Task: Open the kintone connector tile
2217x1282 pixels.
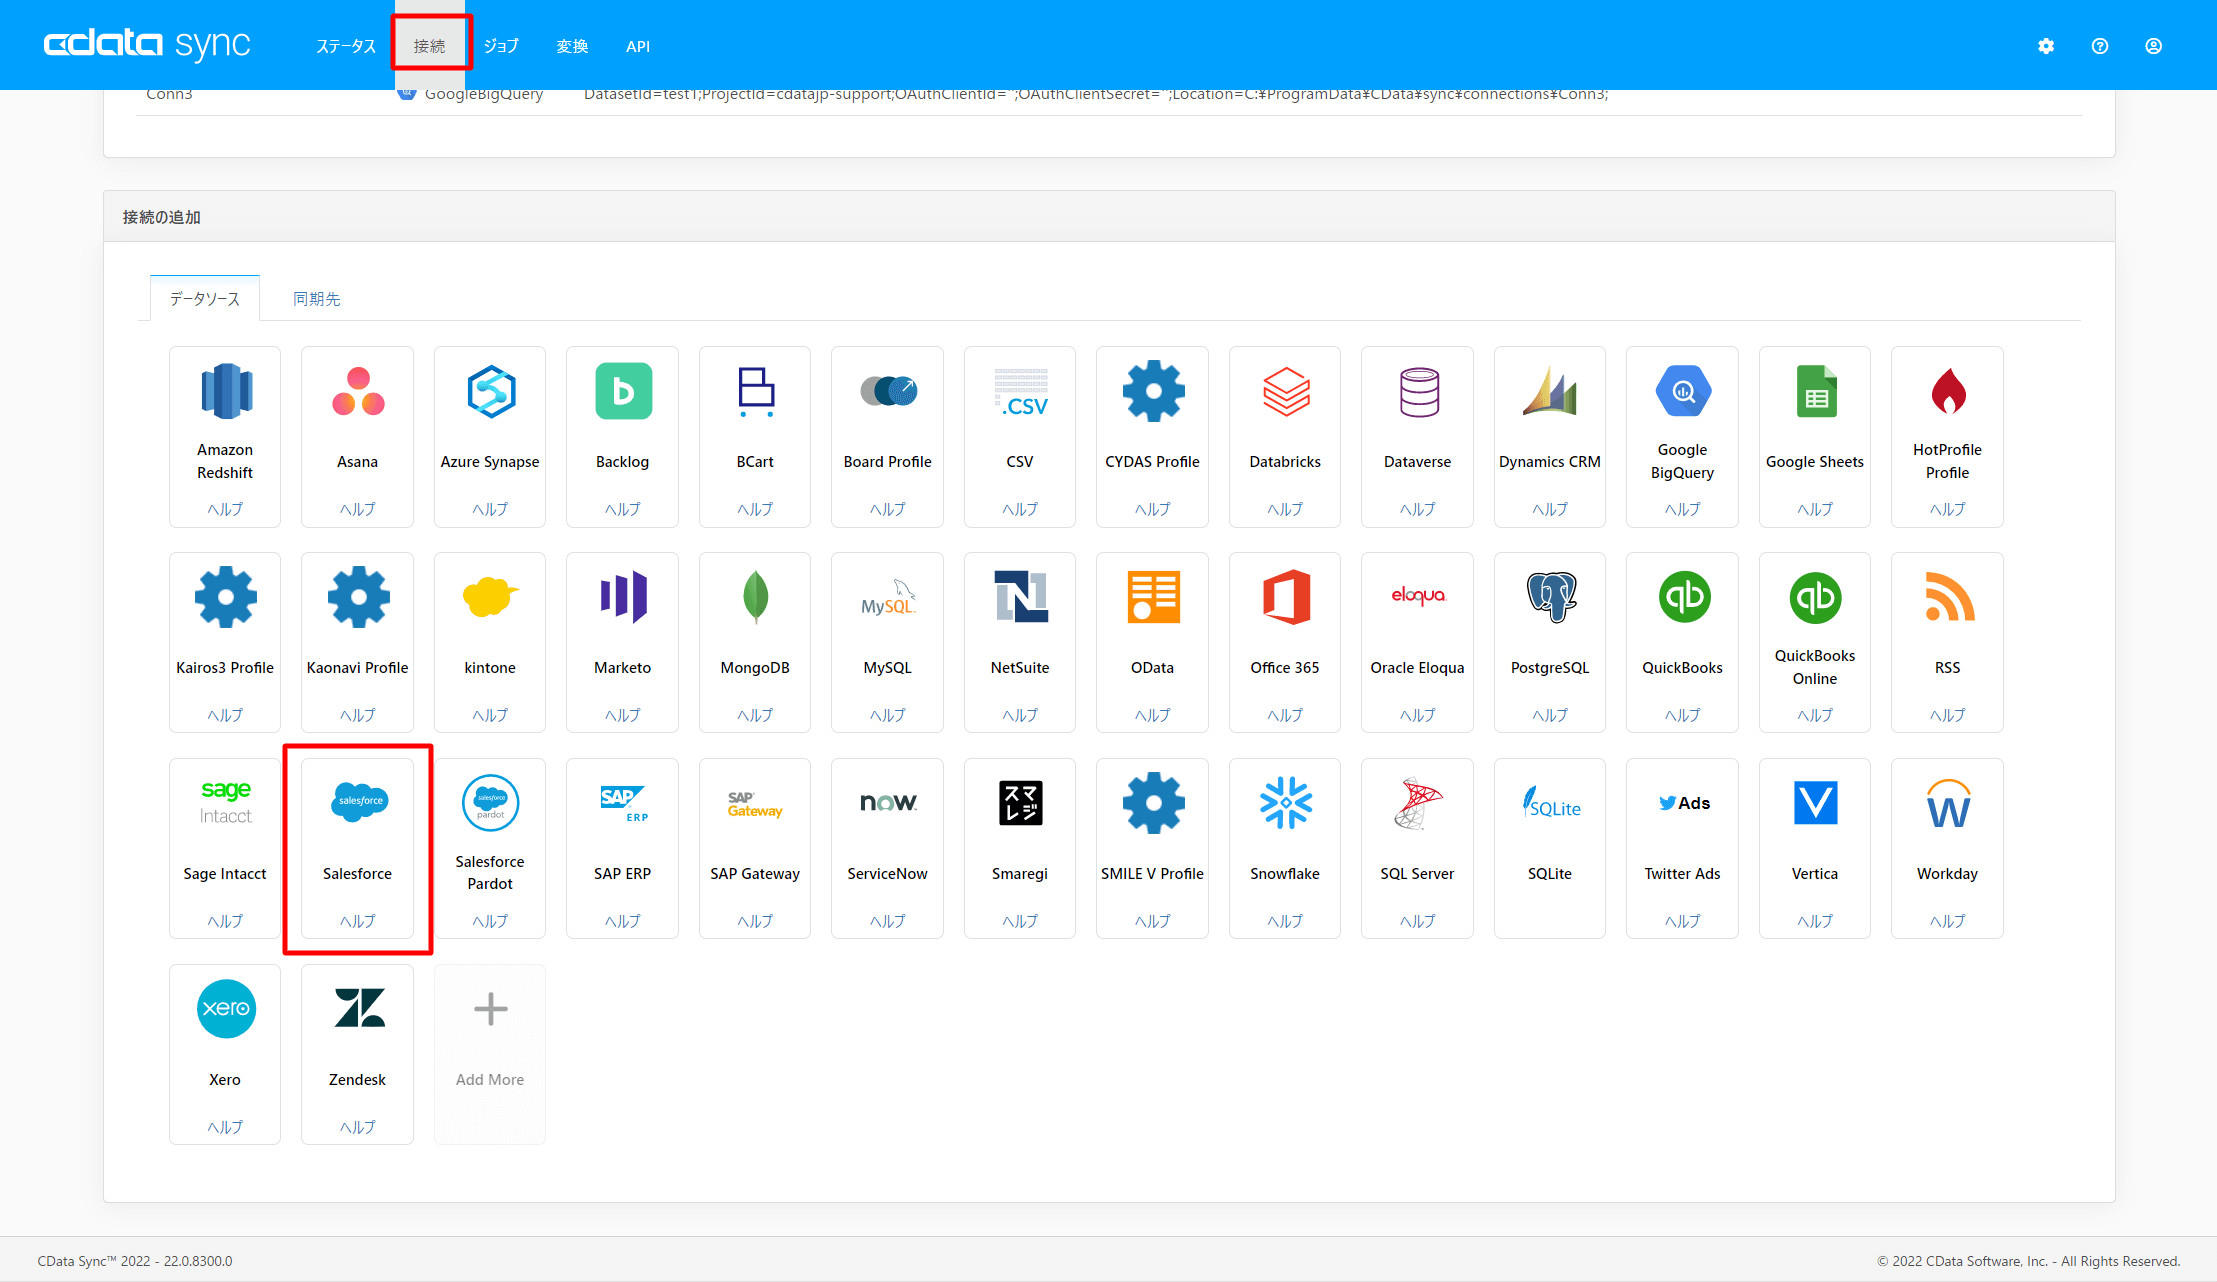Action: [x=490, y=640]
